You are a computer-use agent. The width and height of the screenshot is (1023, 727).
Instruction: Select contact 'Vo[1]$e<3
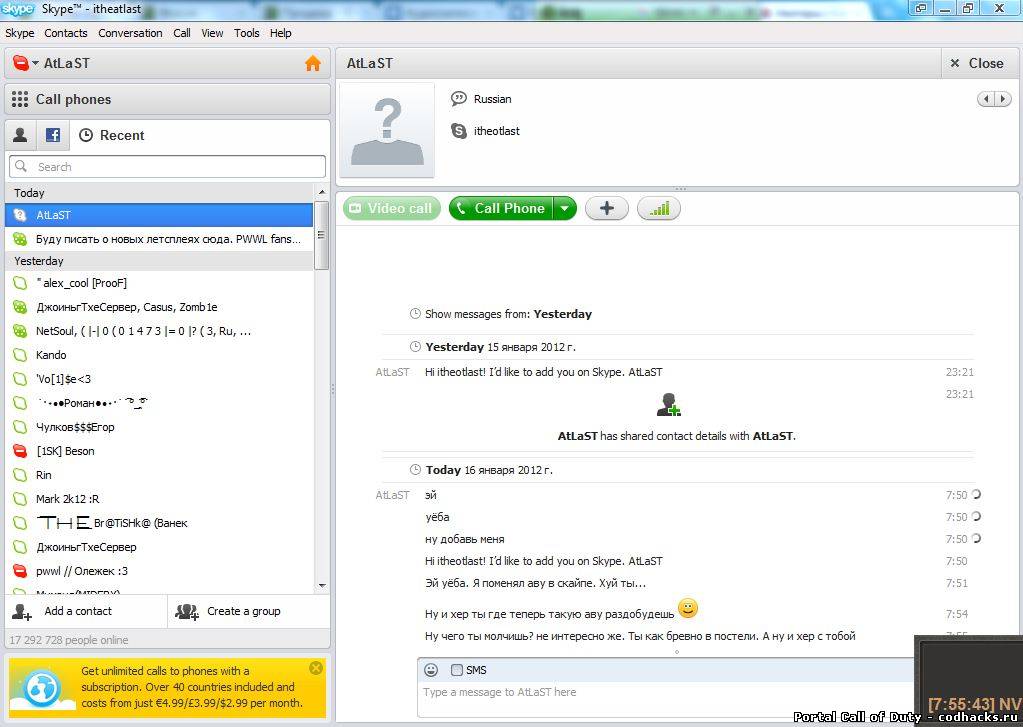(159, 379)
